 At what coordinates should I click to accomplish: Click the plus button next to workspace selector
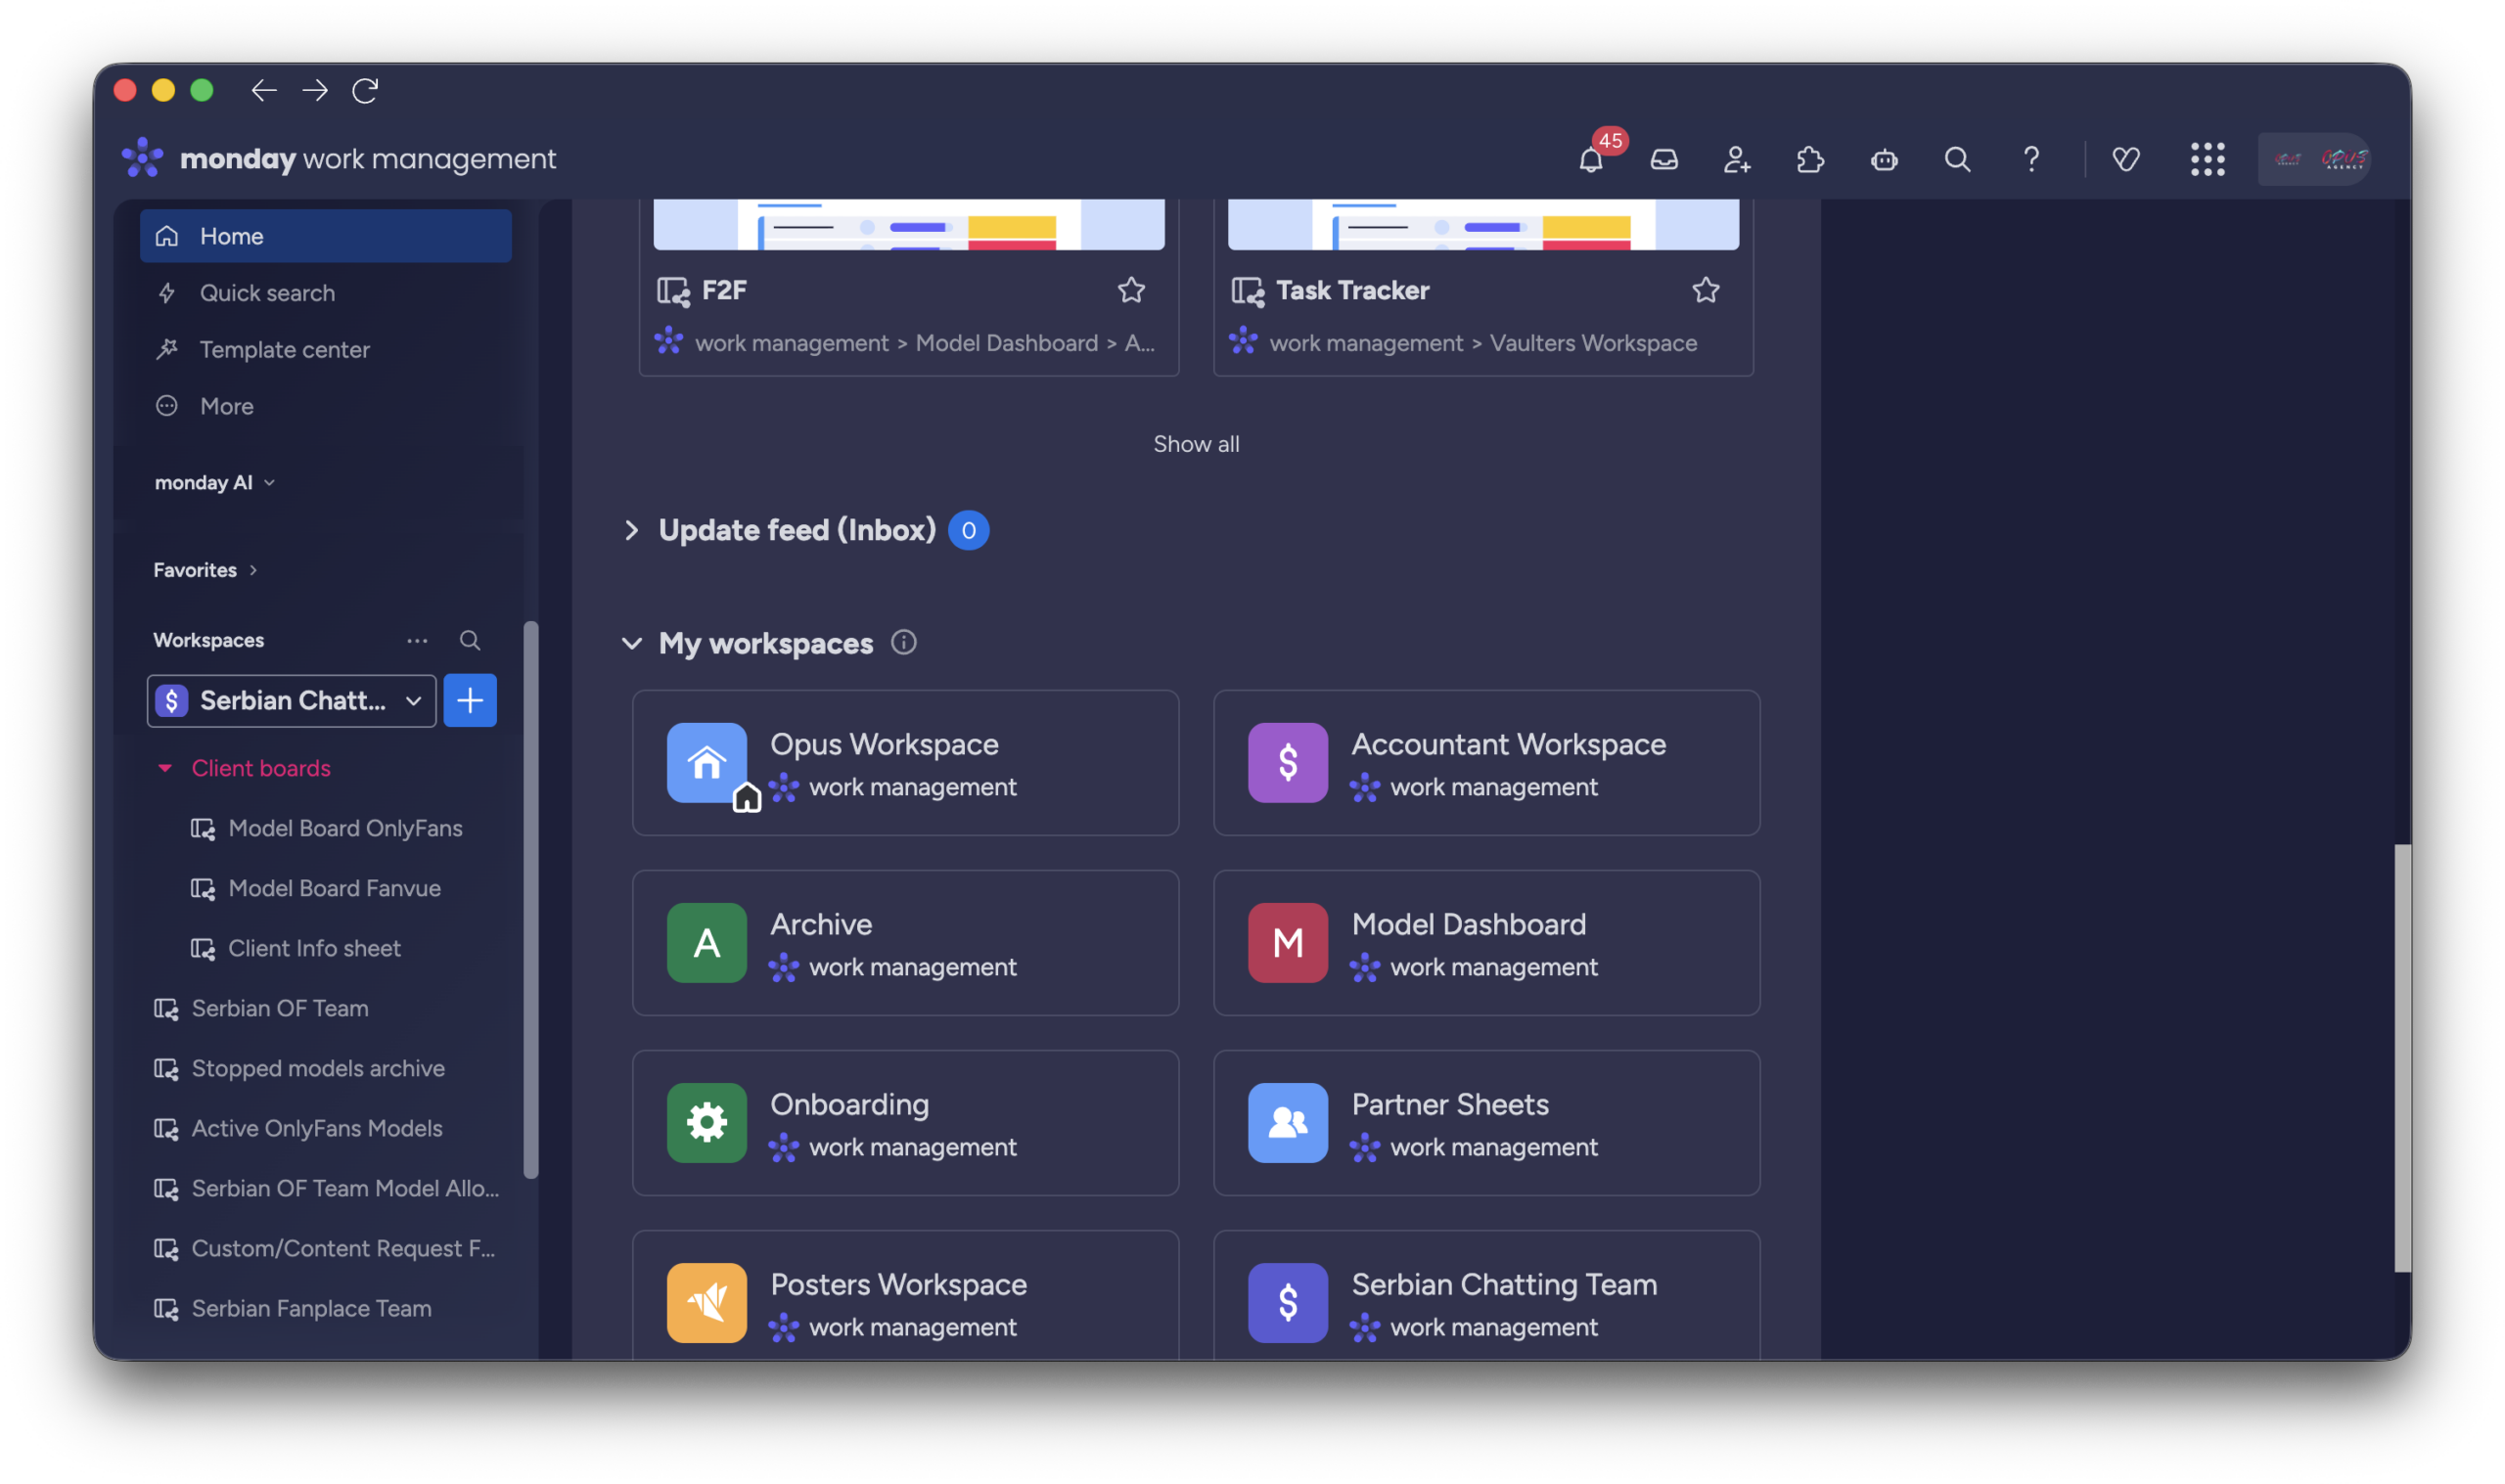click(470, 700)
